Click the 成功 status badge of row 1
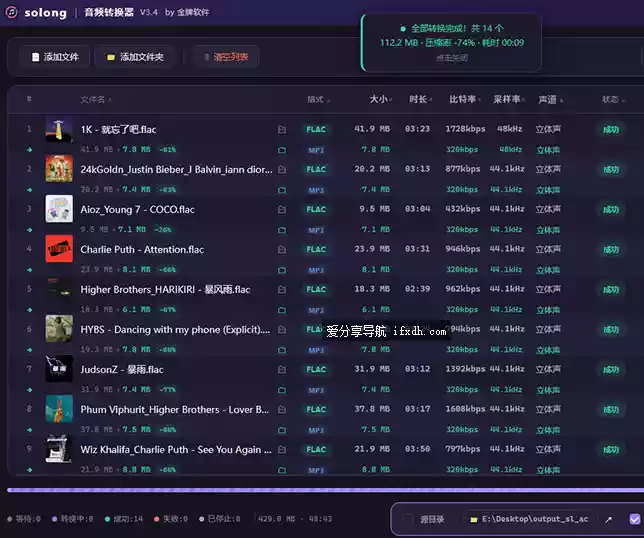This screenshot has width=644, height=538. click(x=611, y=130)
